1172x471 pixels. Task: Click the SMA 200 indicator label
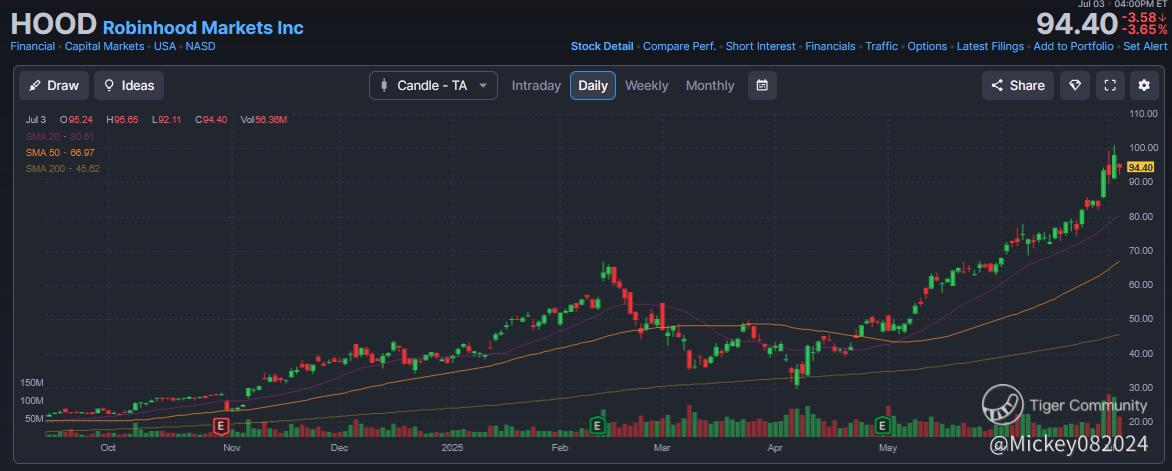tap(62, 168)
